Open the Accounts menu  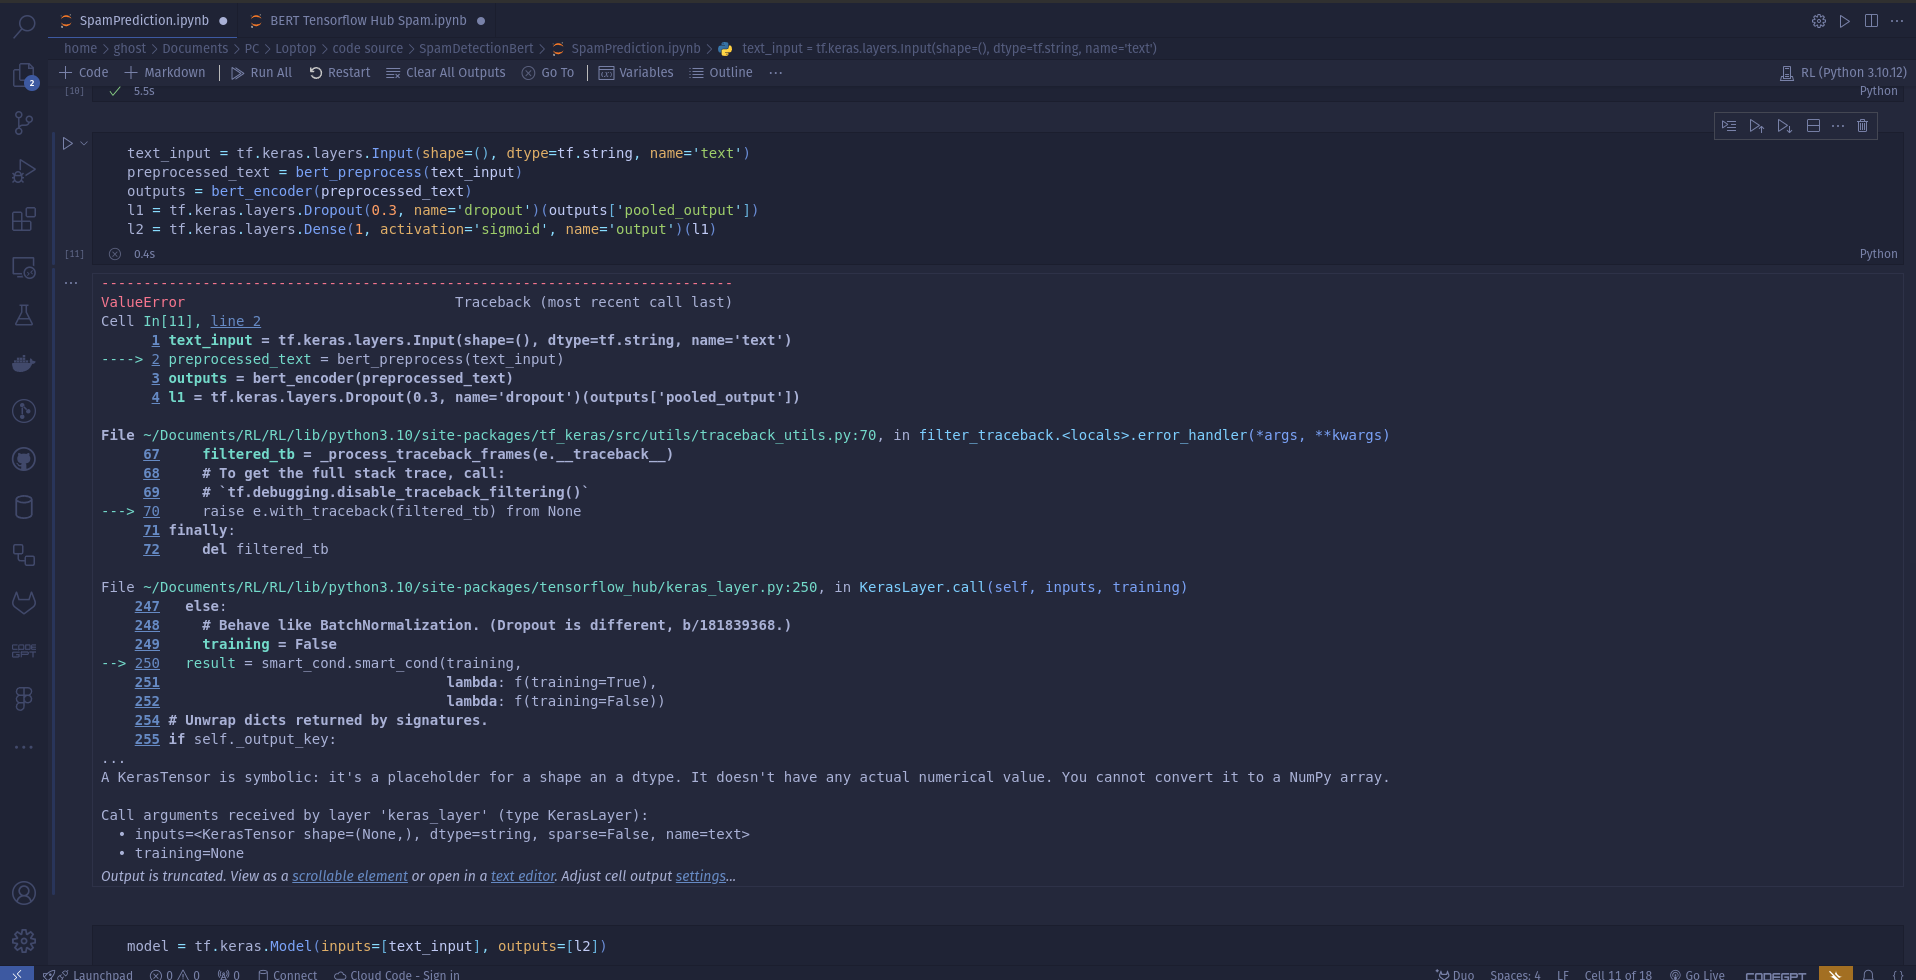pyautogui.click(x=24, y=893)
